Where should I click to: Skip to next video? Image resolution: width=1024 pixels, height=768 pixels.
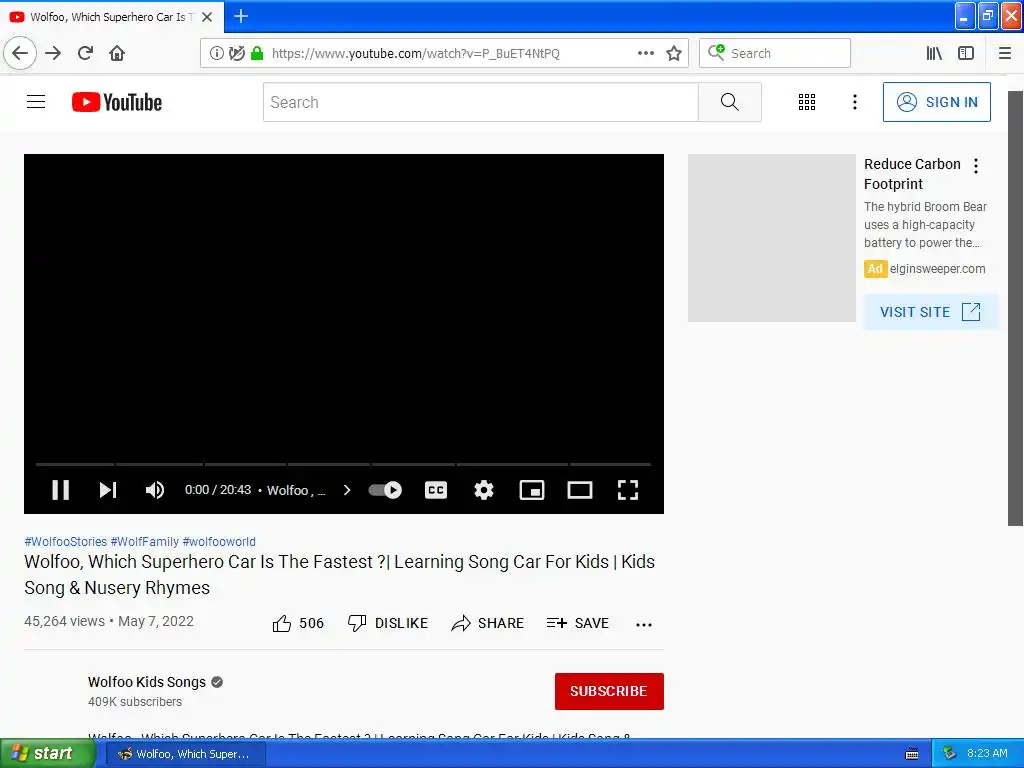pos(108,490)
